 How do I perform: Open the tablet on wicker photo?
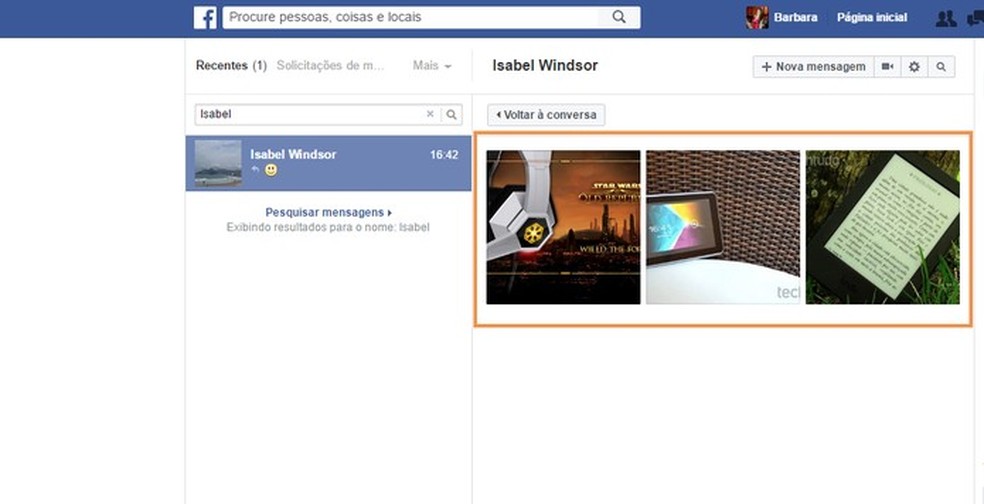pyautogui.click(x=723, y=227)
